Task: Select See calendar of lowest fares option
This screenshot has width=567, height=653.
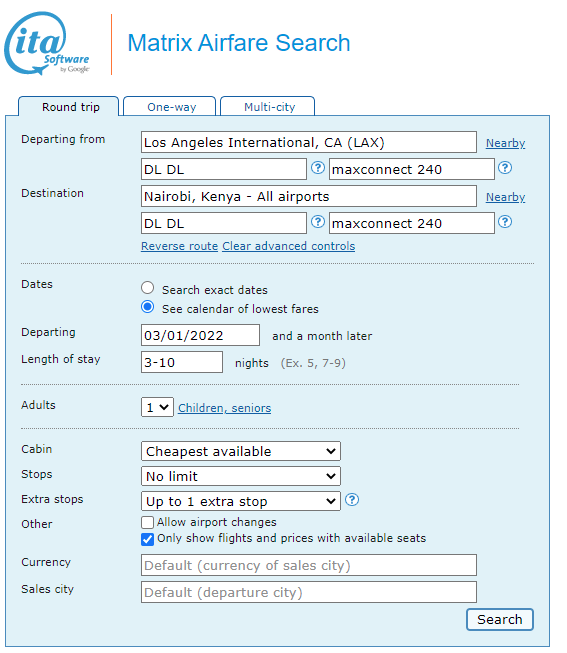Action: (x=147, y=307)
